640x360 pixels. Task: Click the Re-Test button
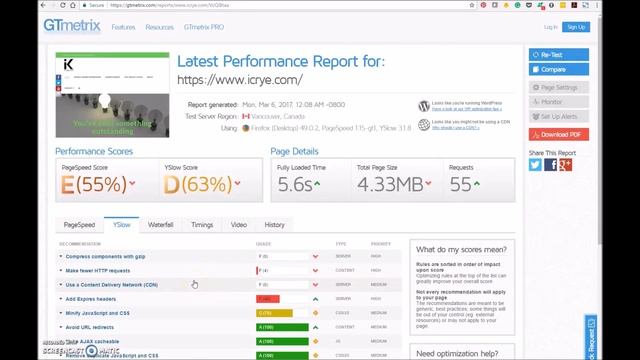pyautogui.click(x=559, y=55)
